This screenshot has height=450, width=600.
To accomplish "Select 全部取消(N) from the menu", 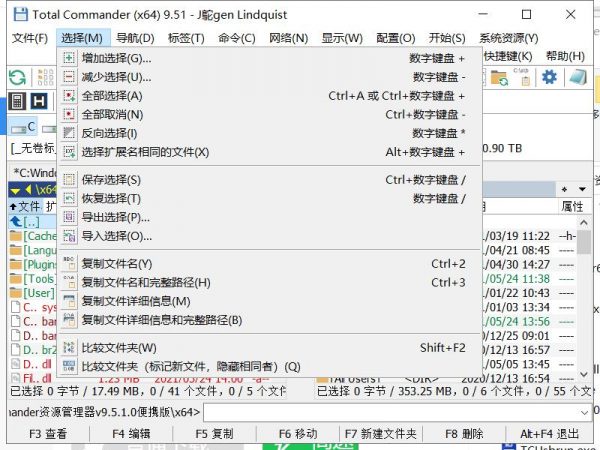I will (x=269, y=114).
